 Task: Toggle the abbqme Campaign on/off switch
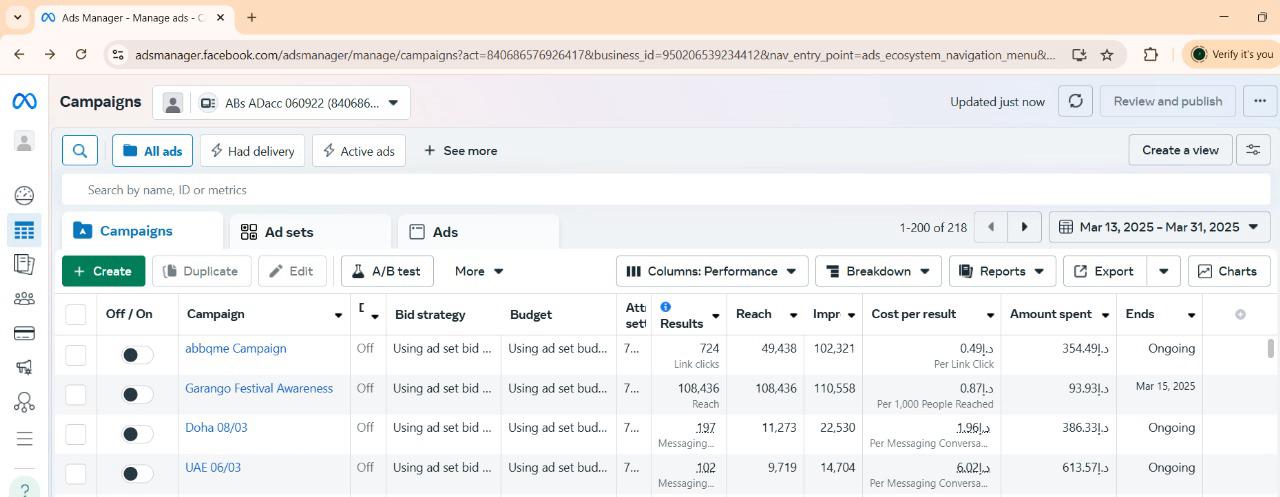(x=137, y=354)
